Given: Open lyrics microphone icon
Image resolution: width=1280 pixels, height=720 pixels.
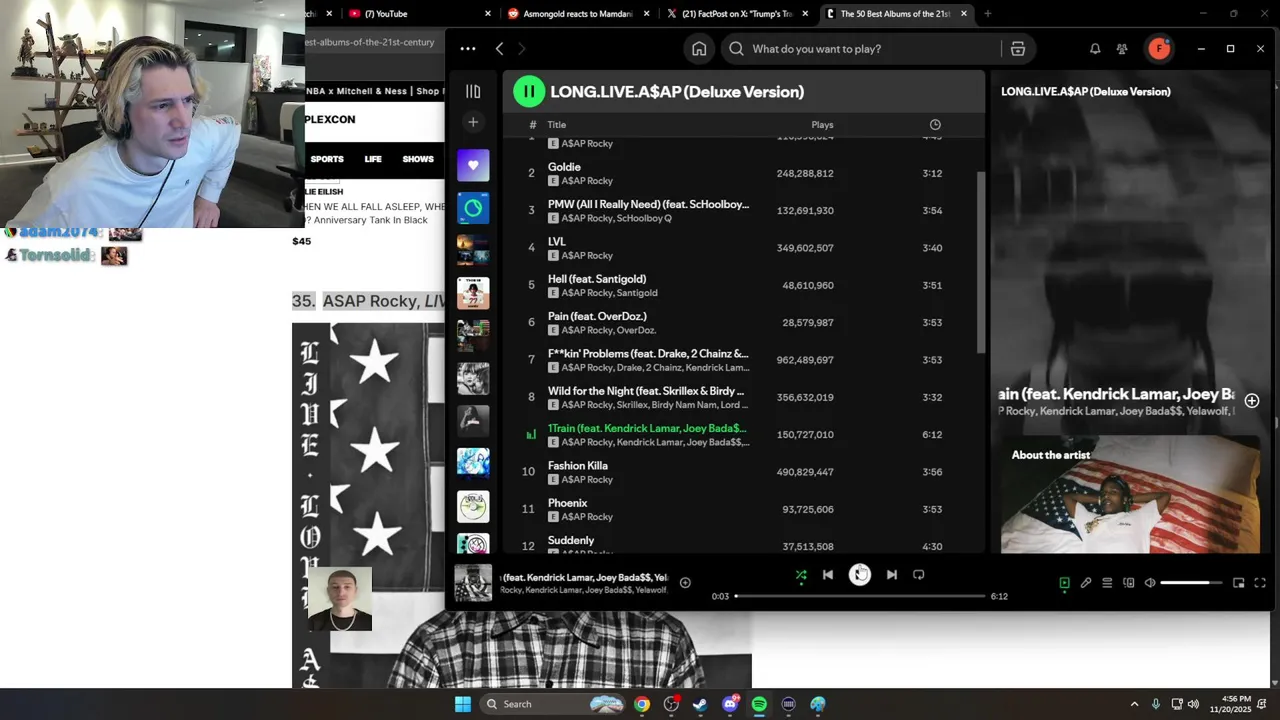Looking at the screenshot, I should click(x=1086, y=583).
